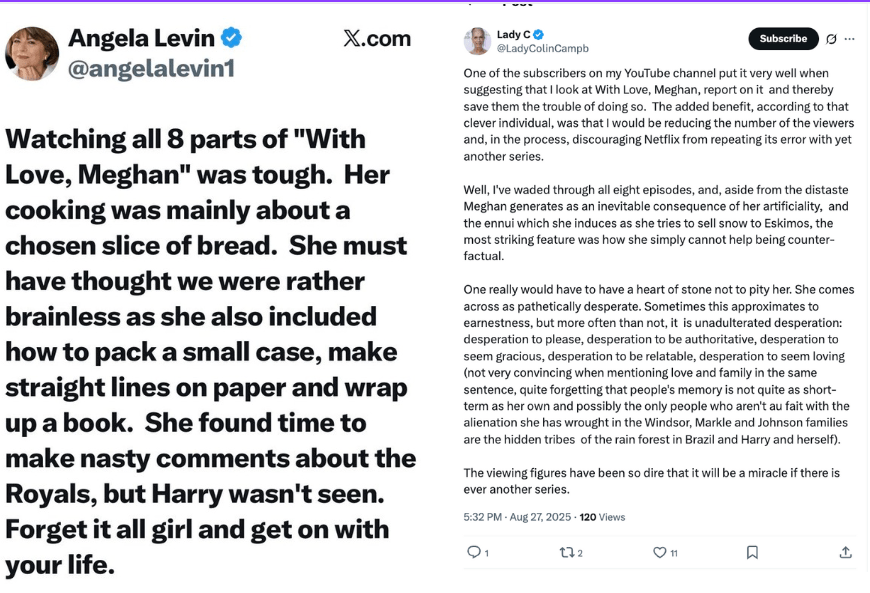
Task: Open Lady C's profile picture
Action: tap(477, 41)
